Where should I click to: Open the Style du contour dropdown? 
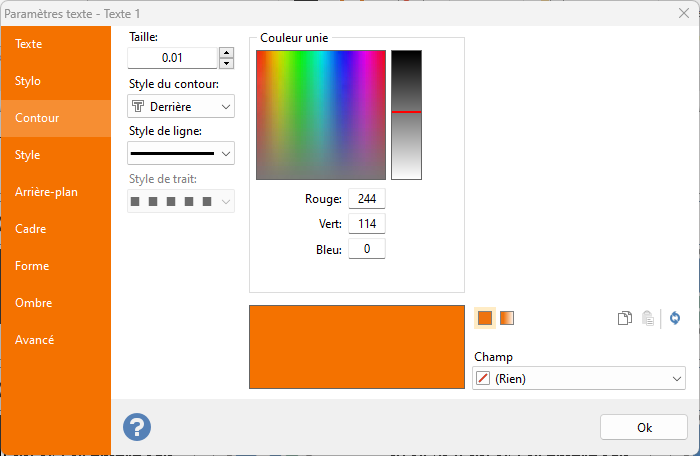(181, 106)
